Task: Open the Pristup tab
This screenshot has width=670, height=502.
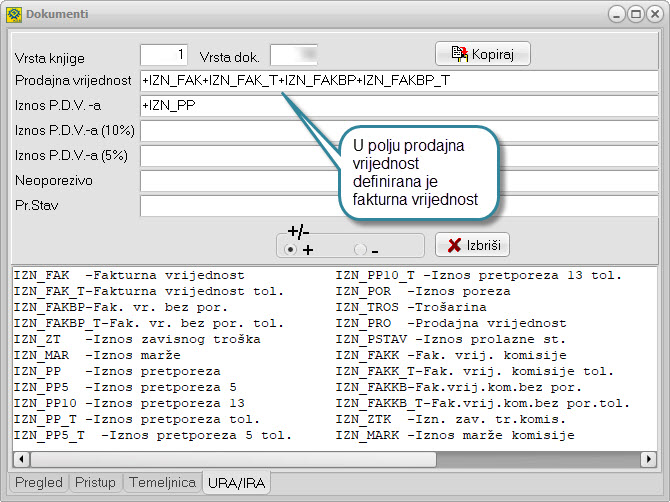Action: (x=96, y=483)
